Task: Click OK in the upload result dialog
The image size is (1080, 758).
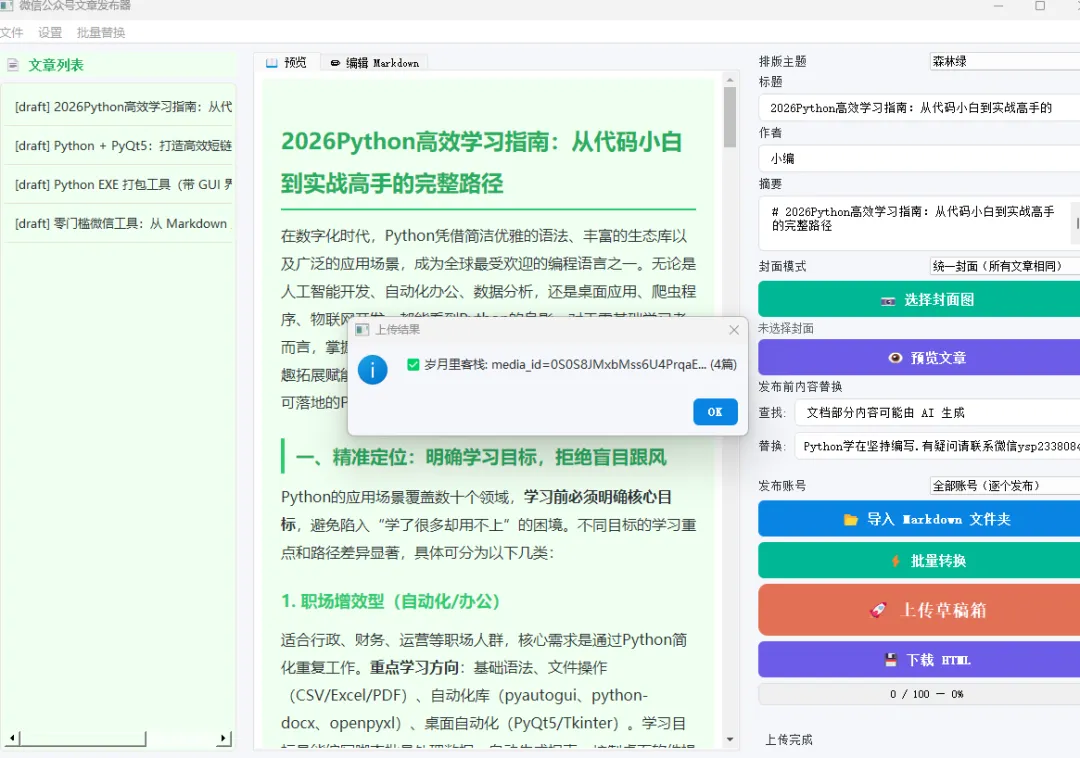Action: tap(715, 412)
